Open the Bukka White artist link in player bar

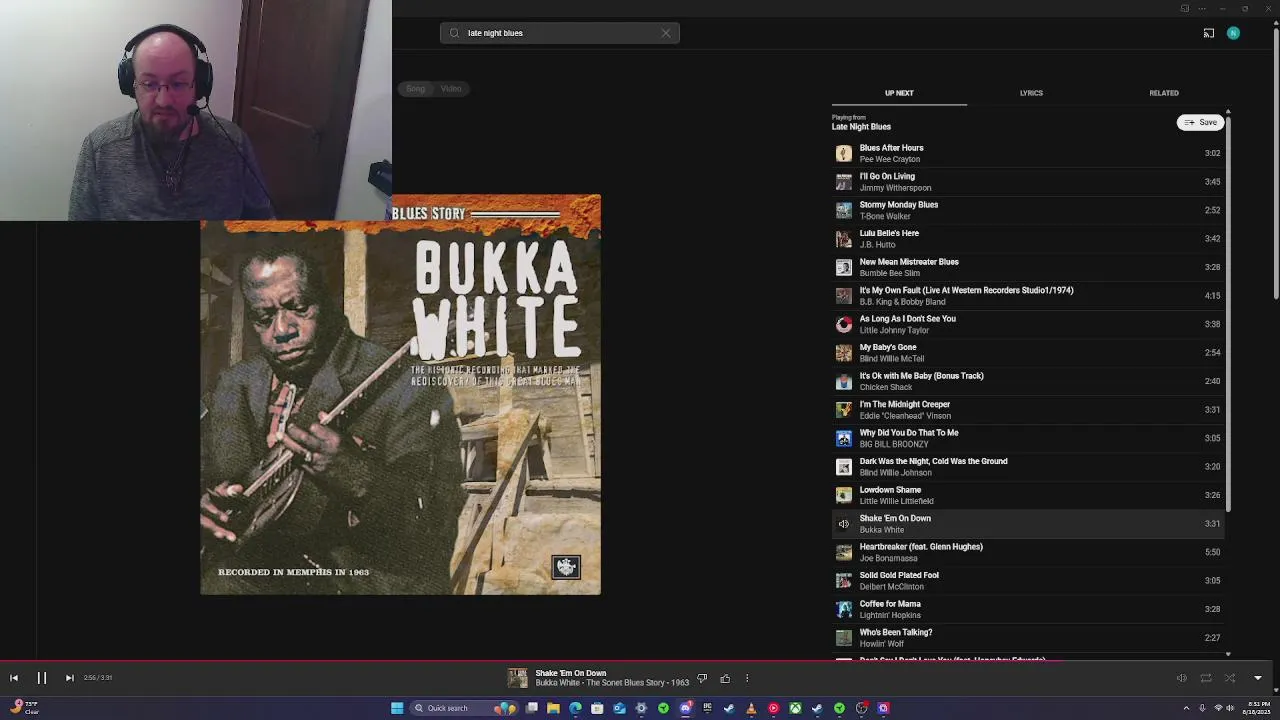(x=557, y=683)
